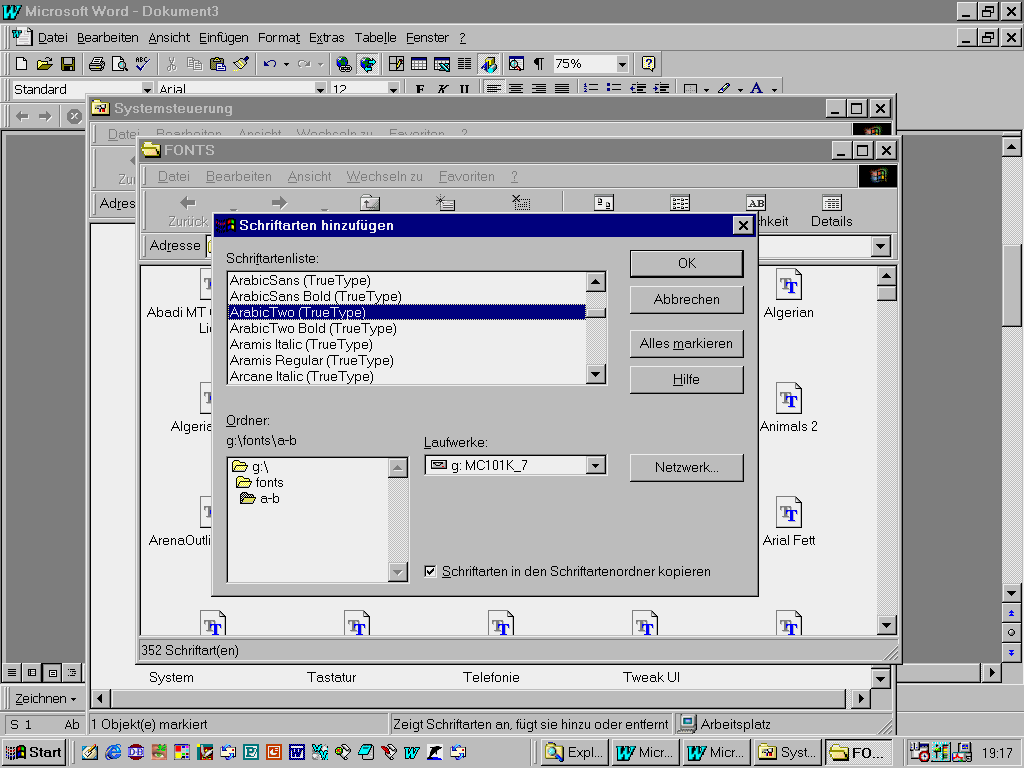Image resolution: width=1024 pixels, height=768 pixels.
Task: Toggle the Web toolbar icon
Action: (x=368, y=64)
